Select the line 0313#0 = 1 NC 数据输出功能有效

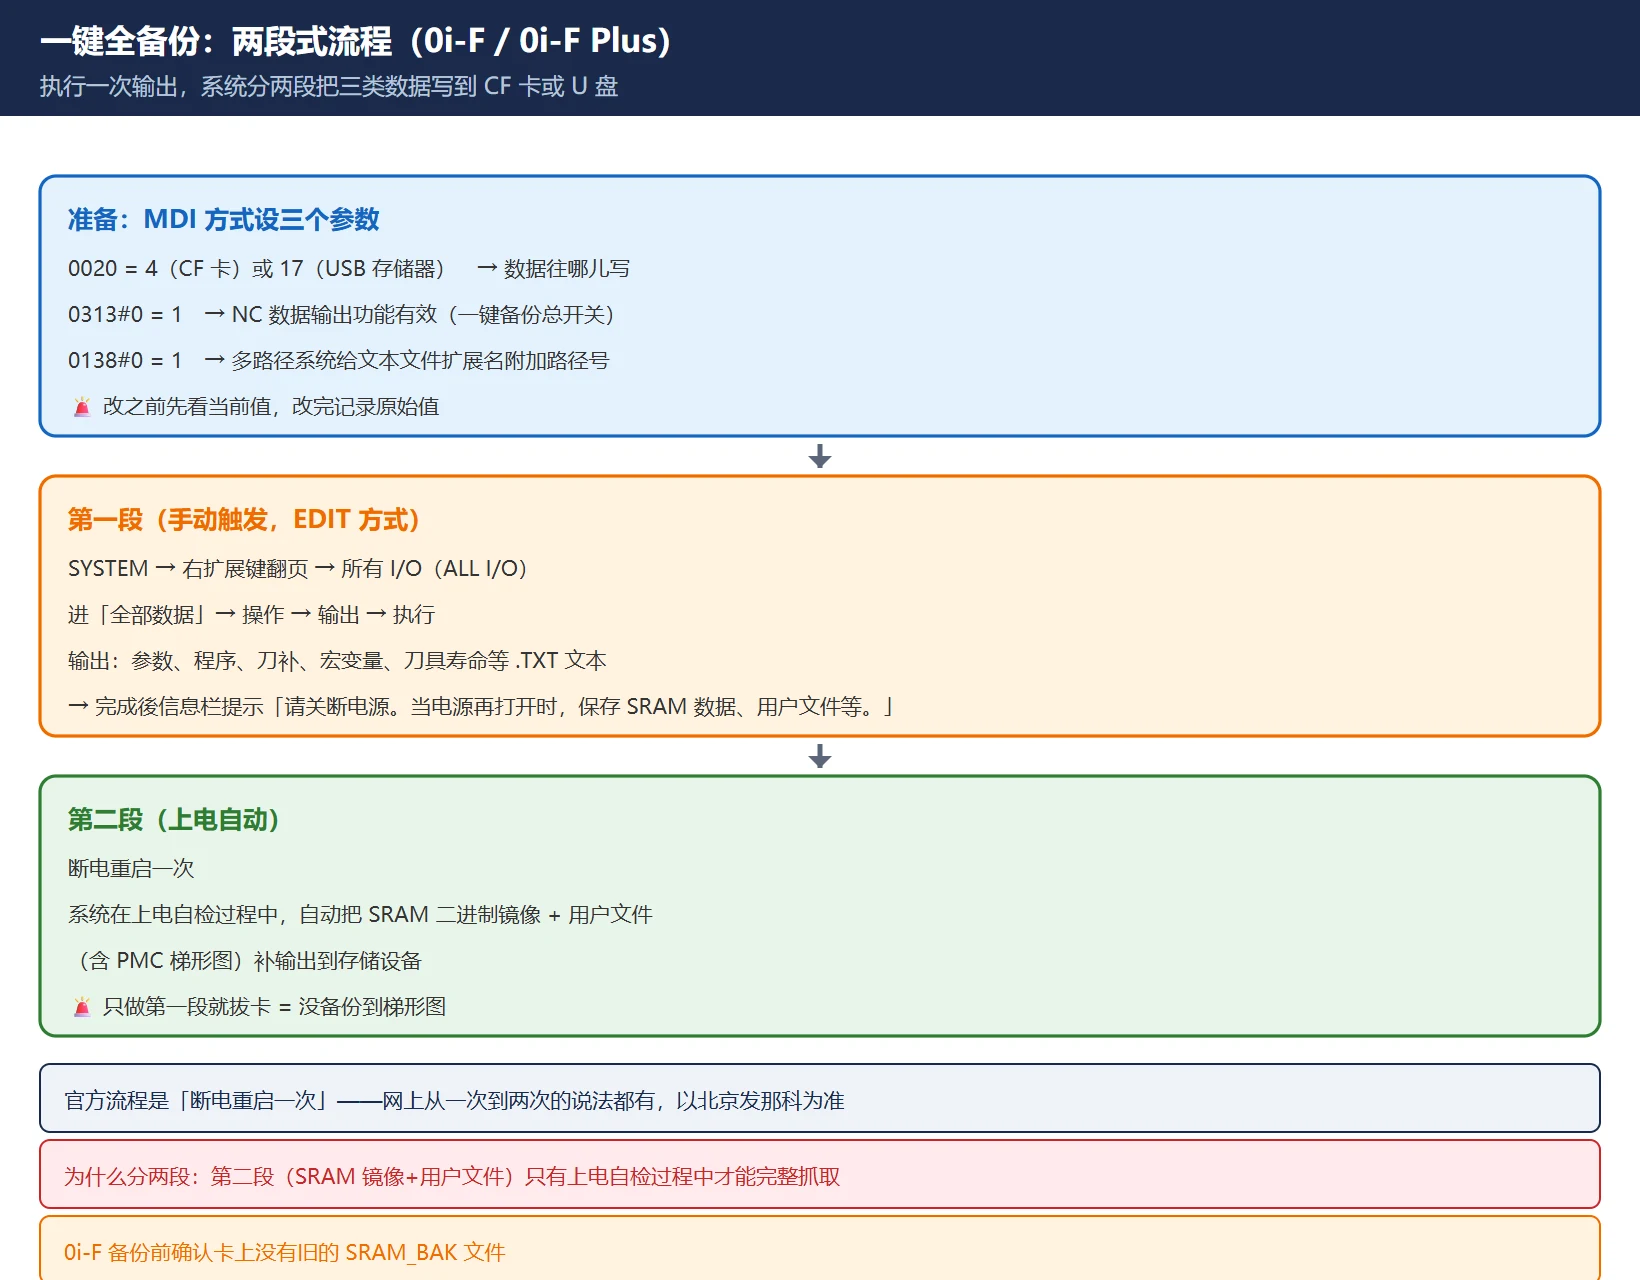click(342, 315)
